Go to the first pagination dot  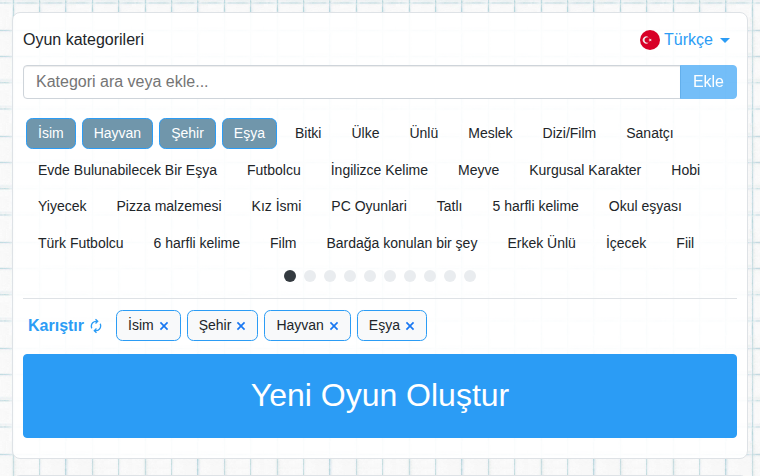[x=290, y=276]
